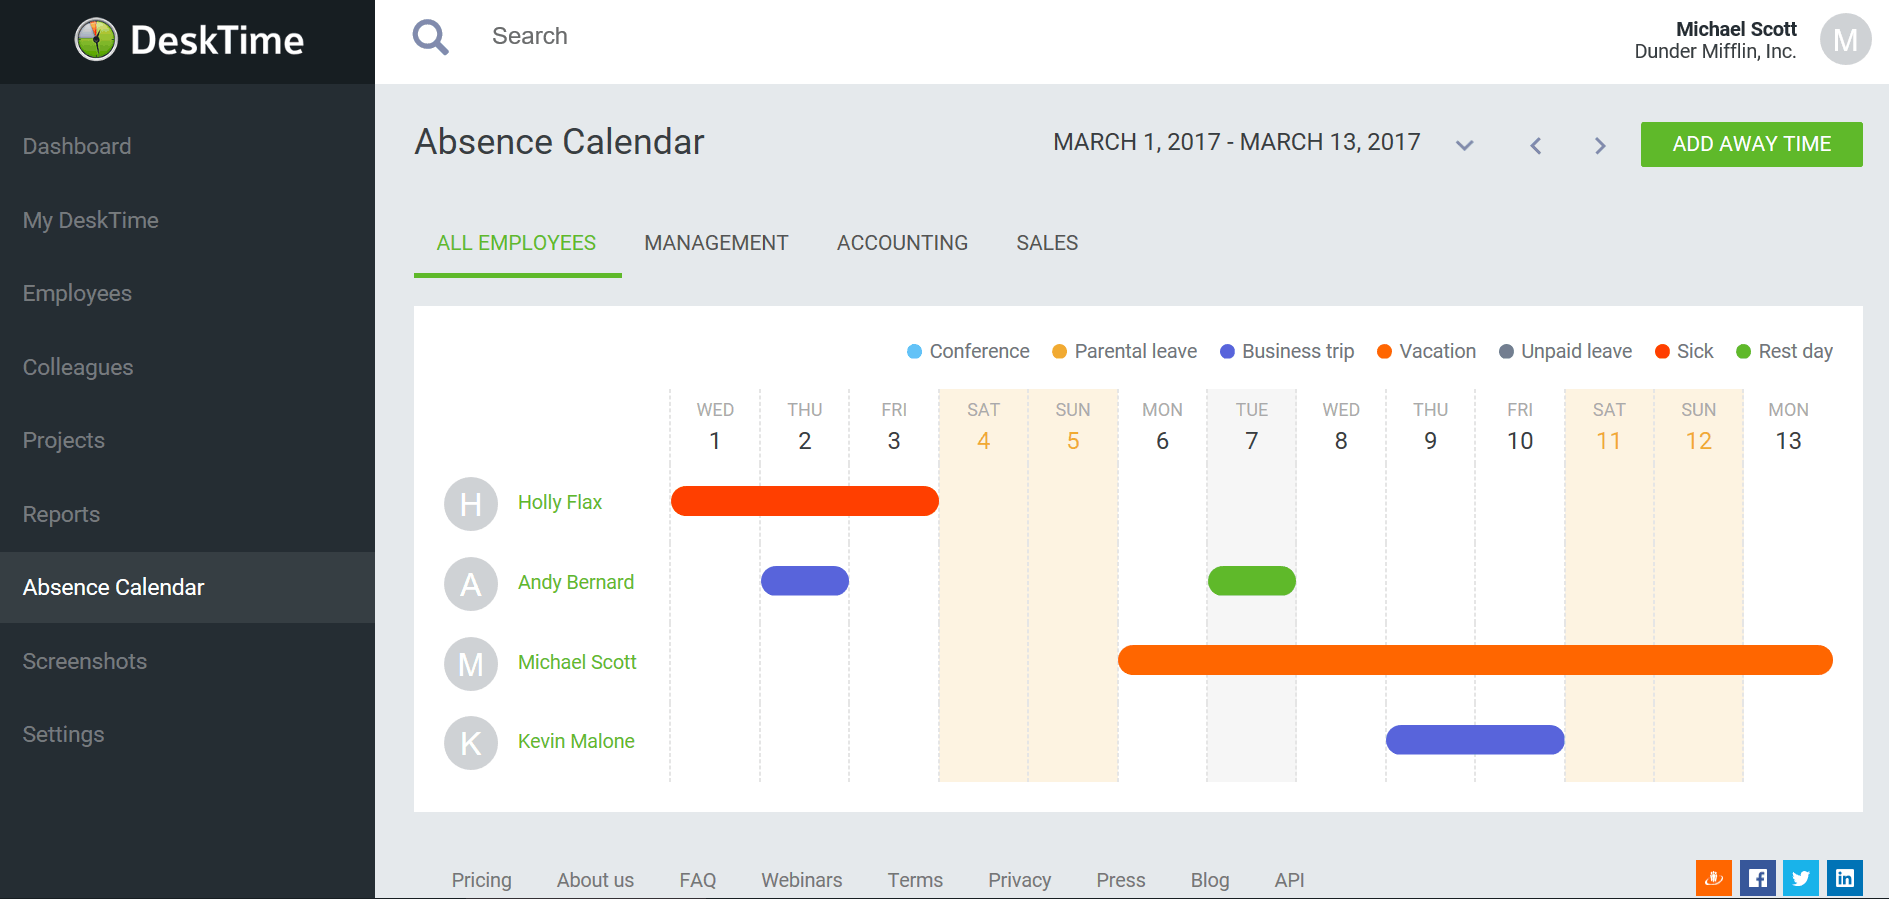1889x899 pixels.
Task: Click Michael Scott's orange vacation bar
Action: click(x=1474, y=660)
